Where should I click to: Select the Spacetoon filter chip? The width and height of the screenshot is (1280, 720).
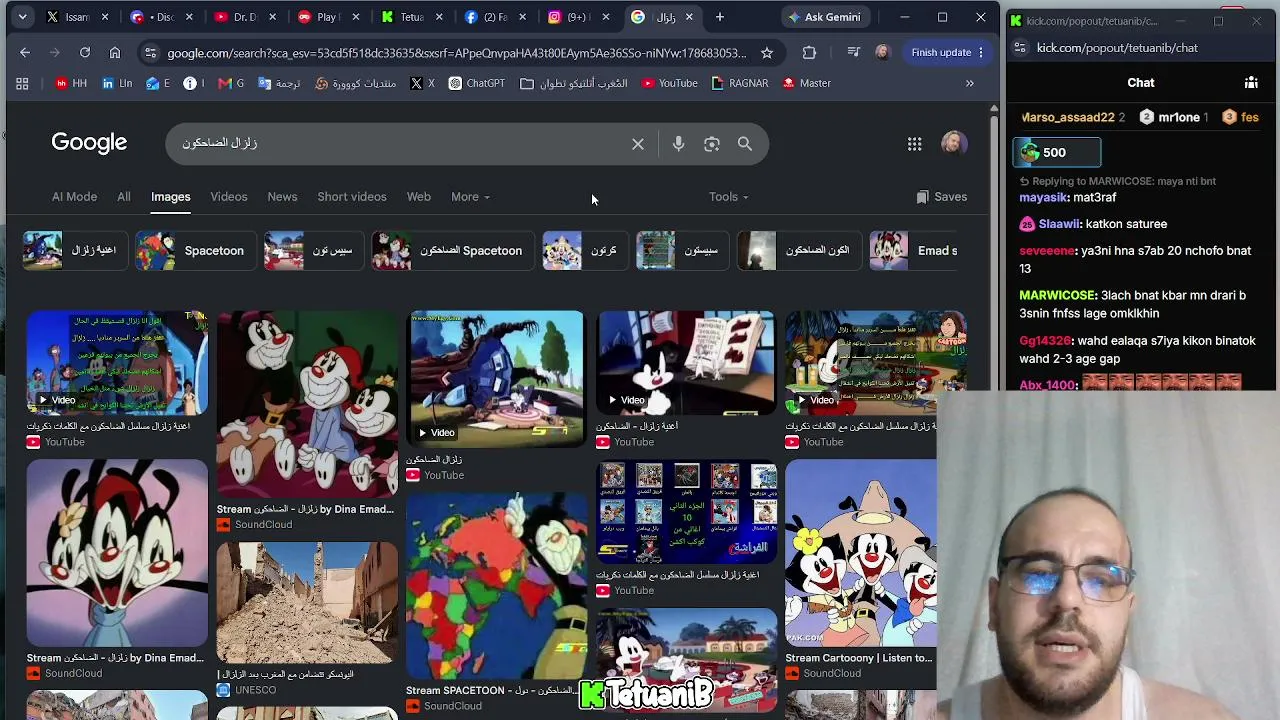click(195, 251)
